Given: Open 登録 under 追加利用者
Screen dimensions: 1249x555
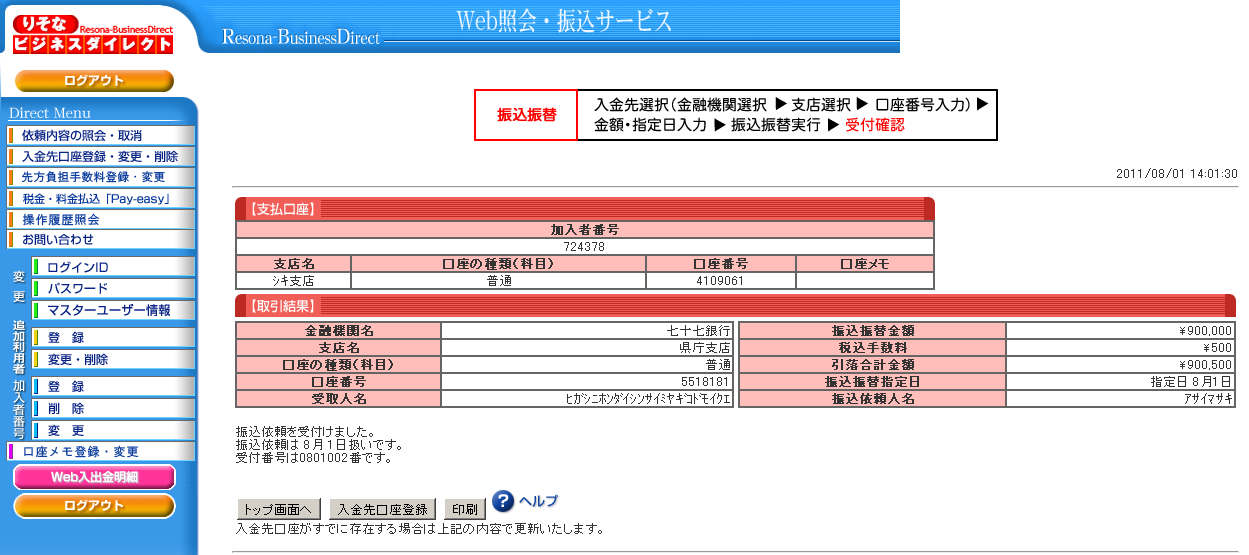Looking at the screenshot, I should [x=113, y=337].
